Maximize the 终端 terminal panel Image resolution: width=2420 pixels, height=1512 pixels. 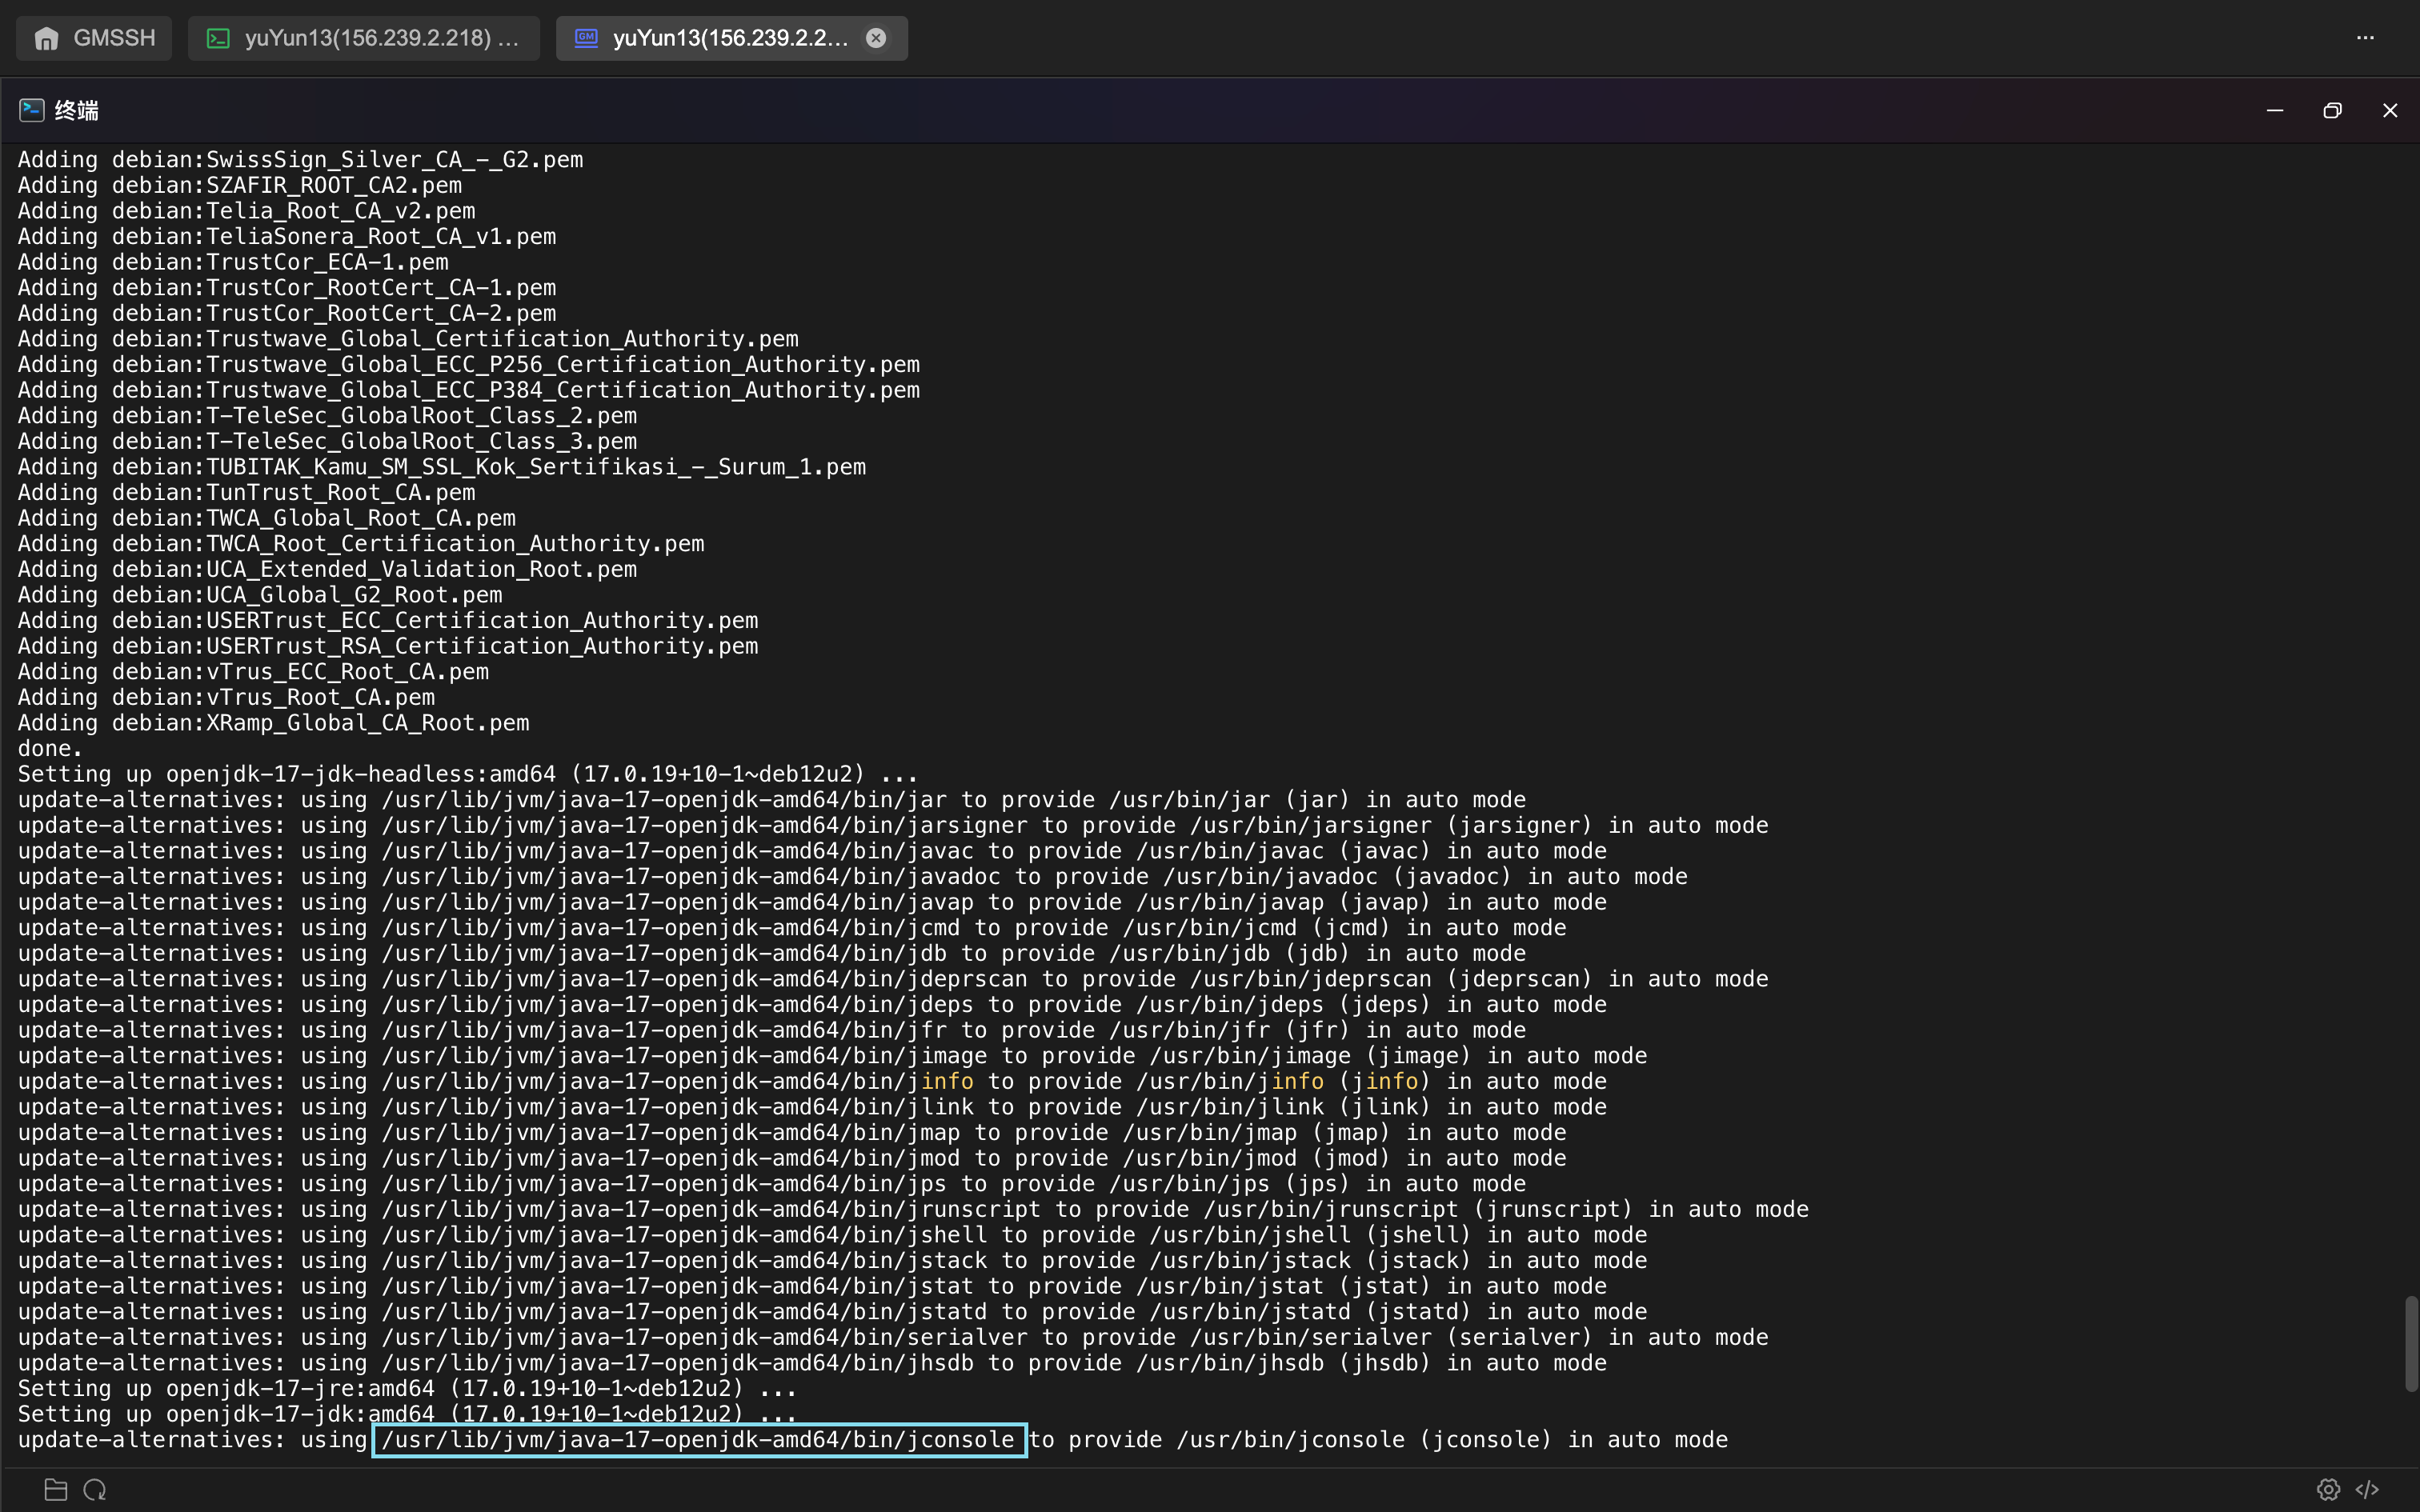[x=2332, y=110]
